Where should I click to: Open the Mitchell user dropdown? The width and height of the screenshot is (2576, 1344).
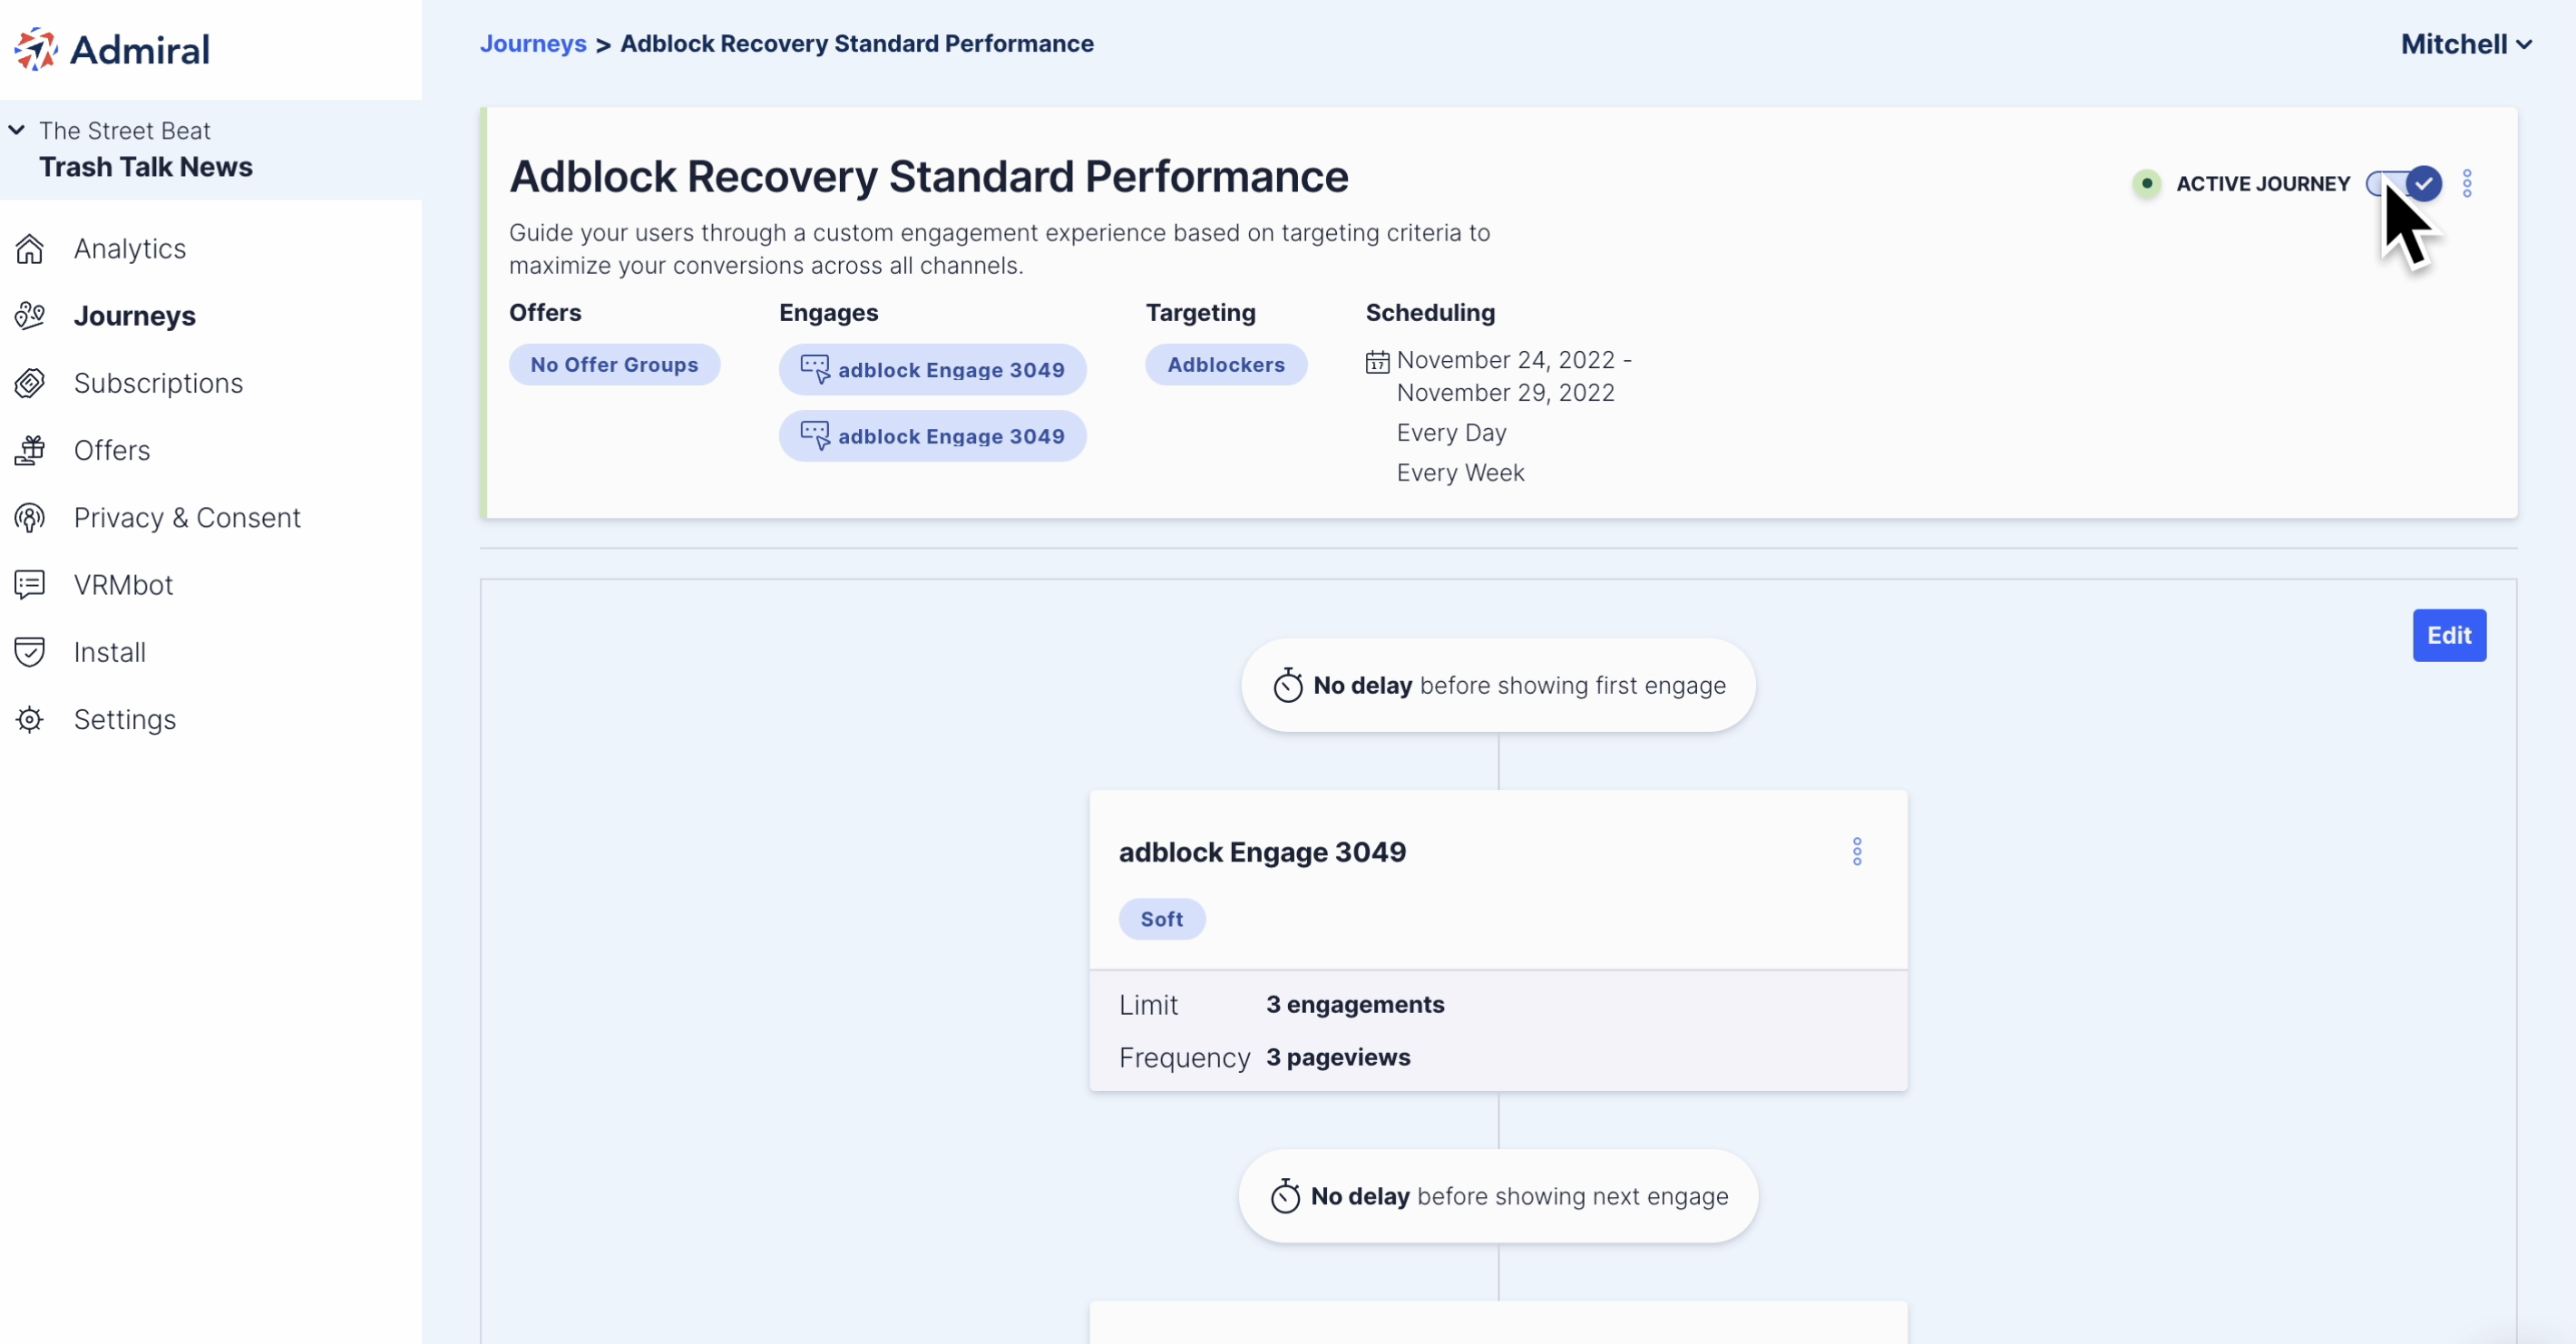(x=2466, y=44)
